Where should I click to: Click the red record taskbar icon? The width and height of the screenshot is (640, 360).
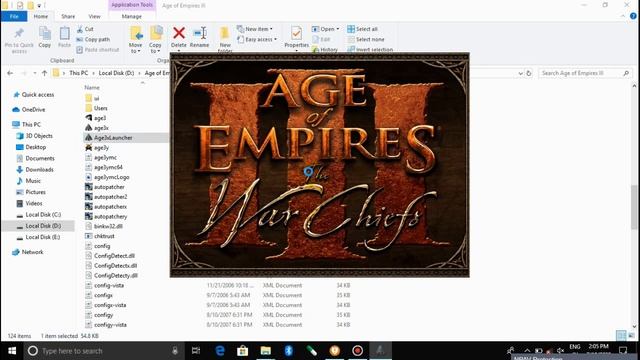pos(358,351)
